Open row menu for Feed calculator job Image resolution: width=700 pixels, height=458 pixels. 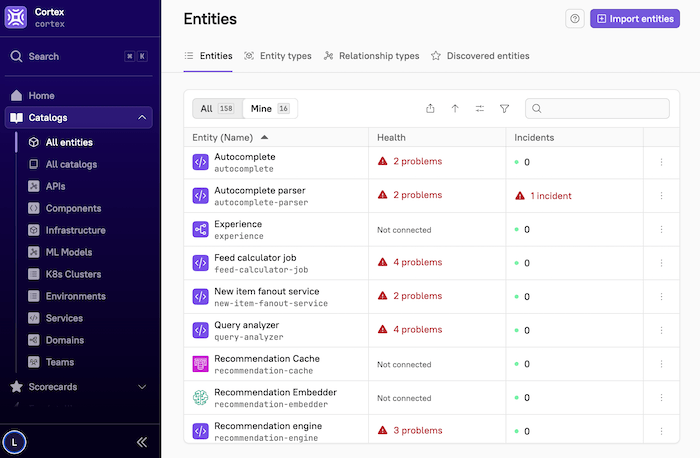click(661, 263)
